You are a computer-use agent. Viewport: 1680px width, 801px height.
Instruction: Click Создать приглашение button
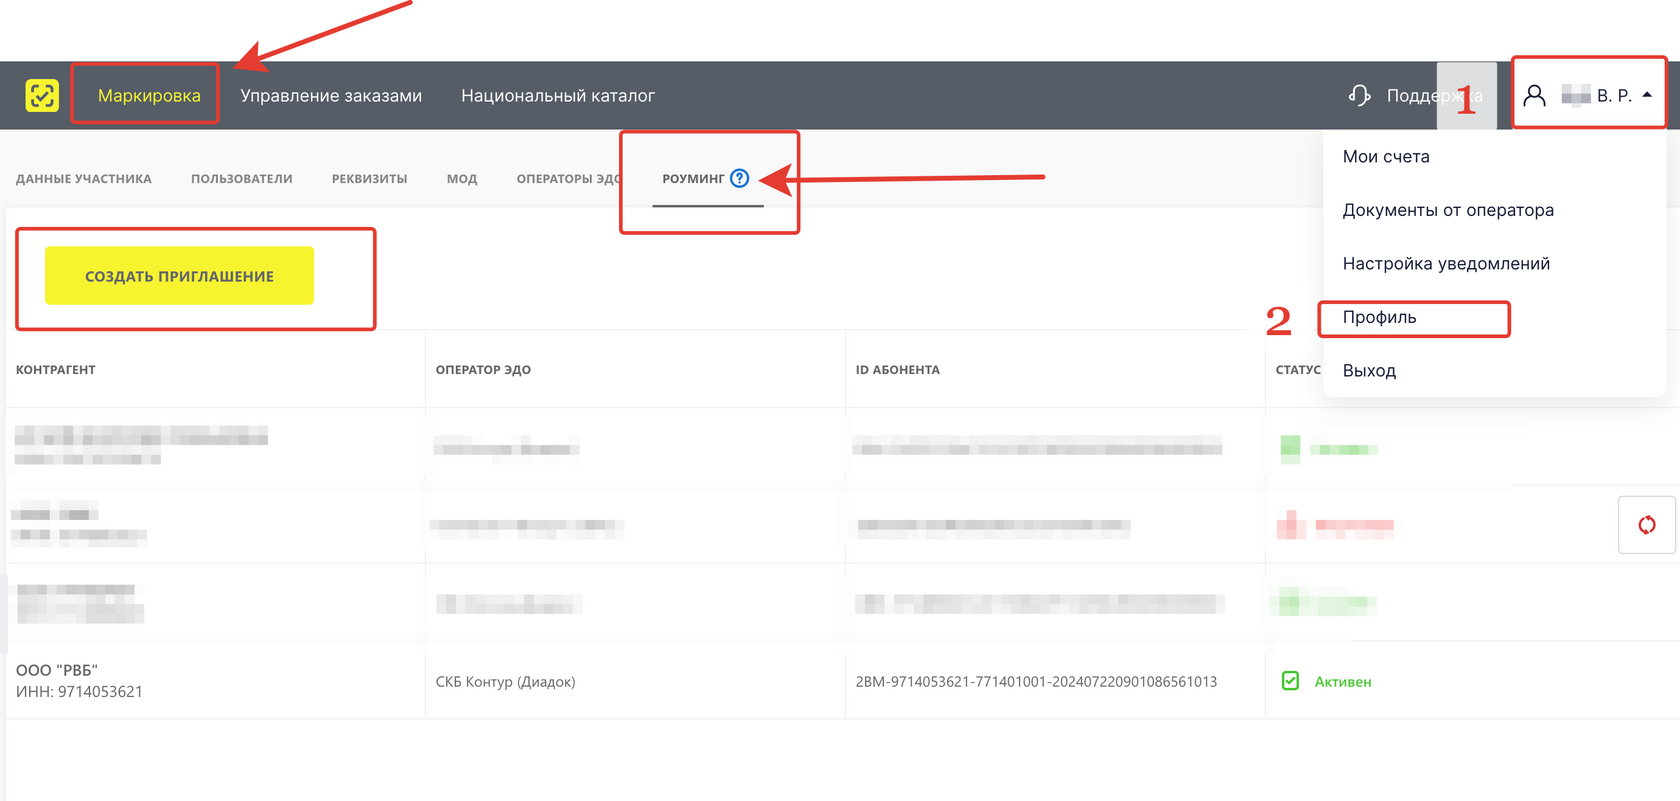(x=179, y=276)
